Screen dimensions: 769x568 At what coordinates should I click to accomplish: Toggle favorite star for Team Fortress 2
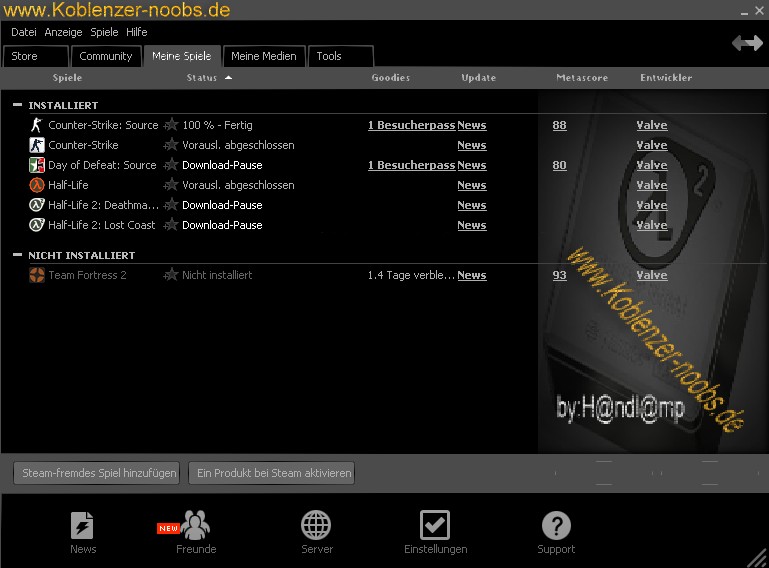tap(171, 275)
